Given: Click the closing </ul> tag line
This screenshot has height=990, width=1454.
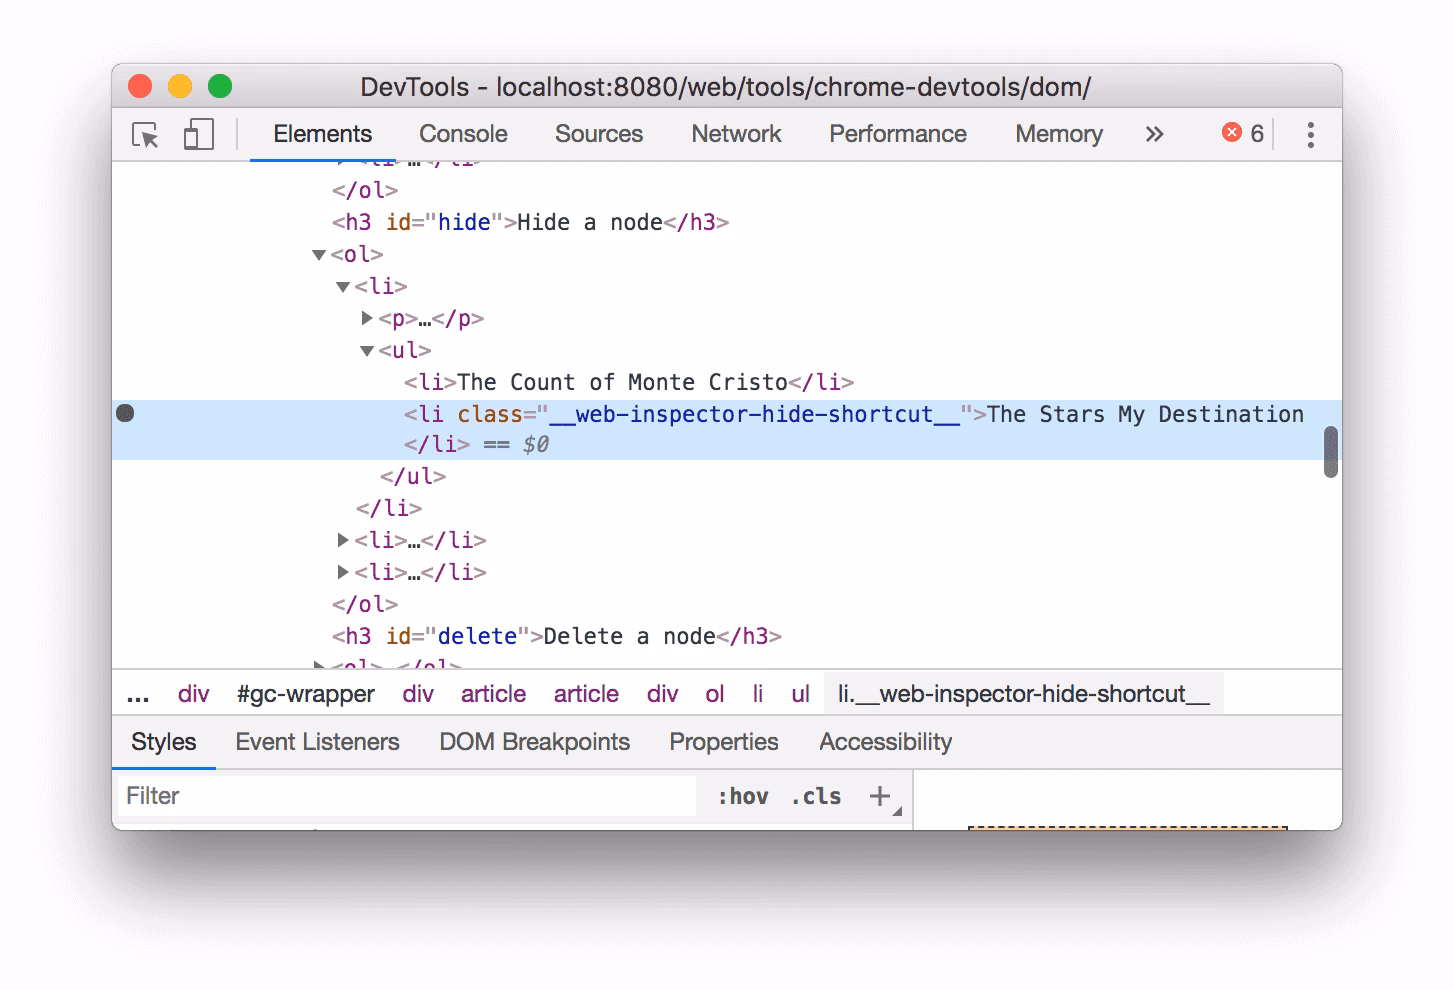Looking at the screenshot, I should point(413,476).
